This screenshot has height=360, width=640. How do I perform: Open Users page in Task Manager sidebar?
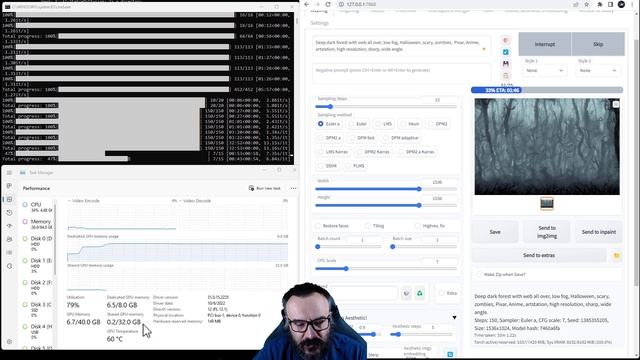pos(9,239)
